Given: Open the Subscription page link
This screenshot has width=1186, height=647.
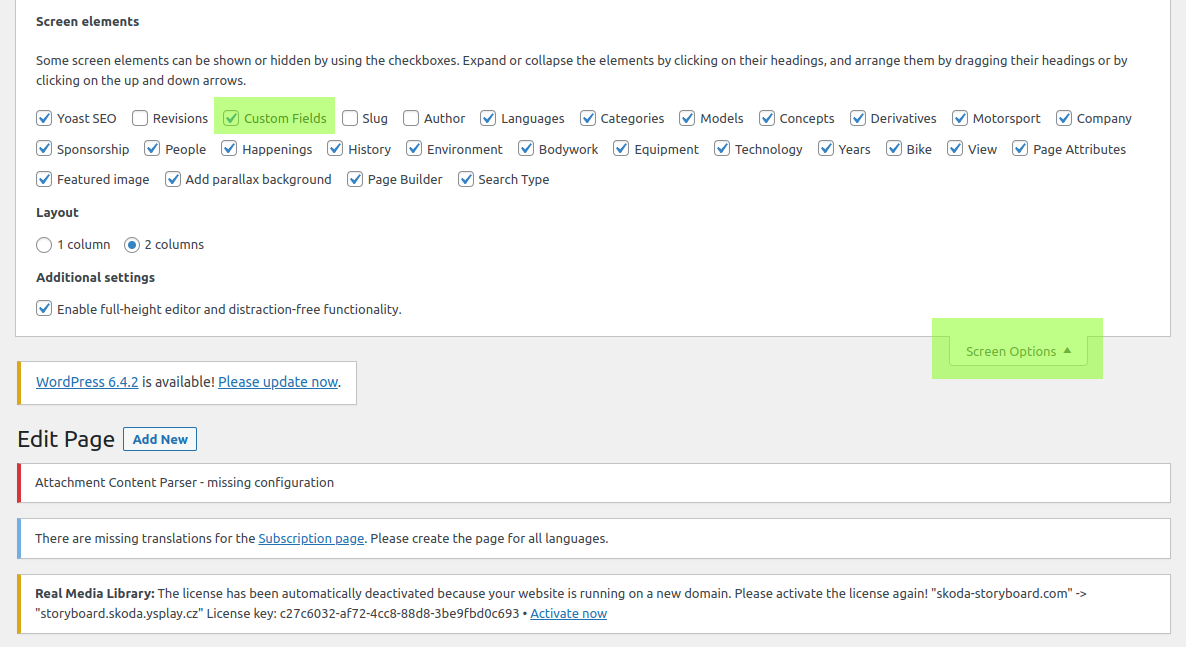Looking at the screenshot, I should 311,539.
